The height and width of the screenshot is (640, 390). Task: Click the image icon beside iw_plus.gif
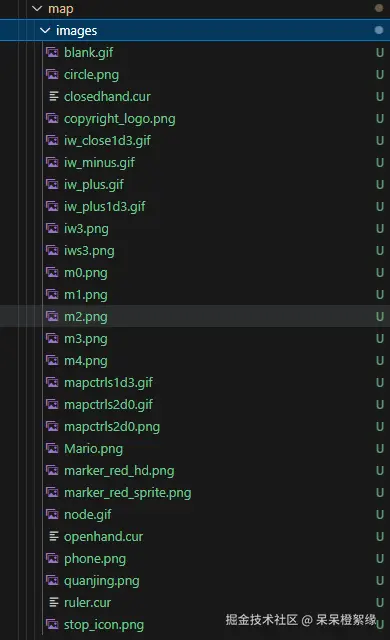pyautogui.click(x=52, y=184)
